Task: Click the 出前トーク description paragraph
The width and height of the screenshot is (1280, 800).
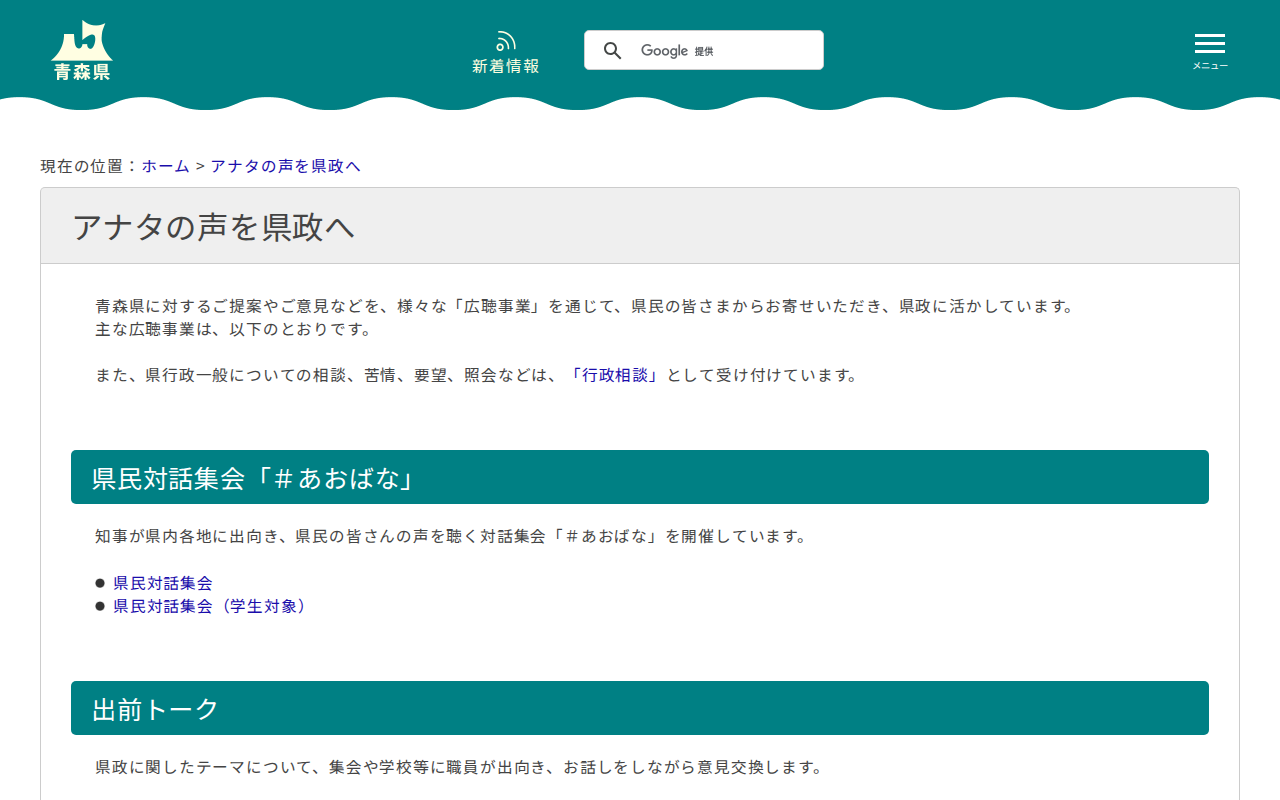Action: [458, 768]
